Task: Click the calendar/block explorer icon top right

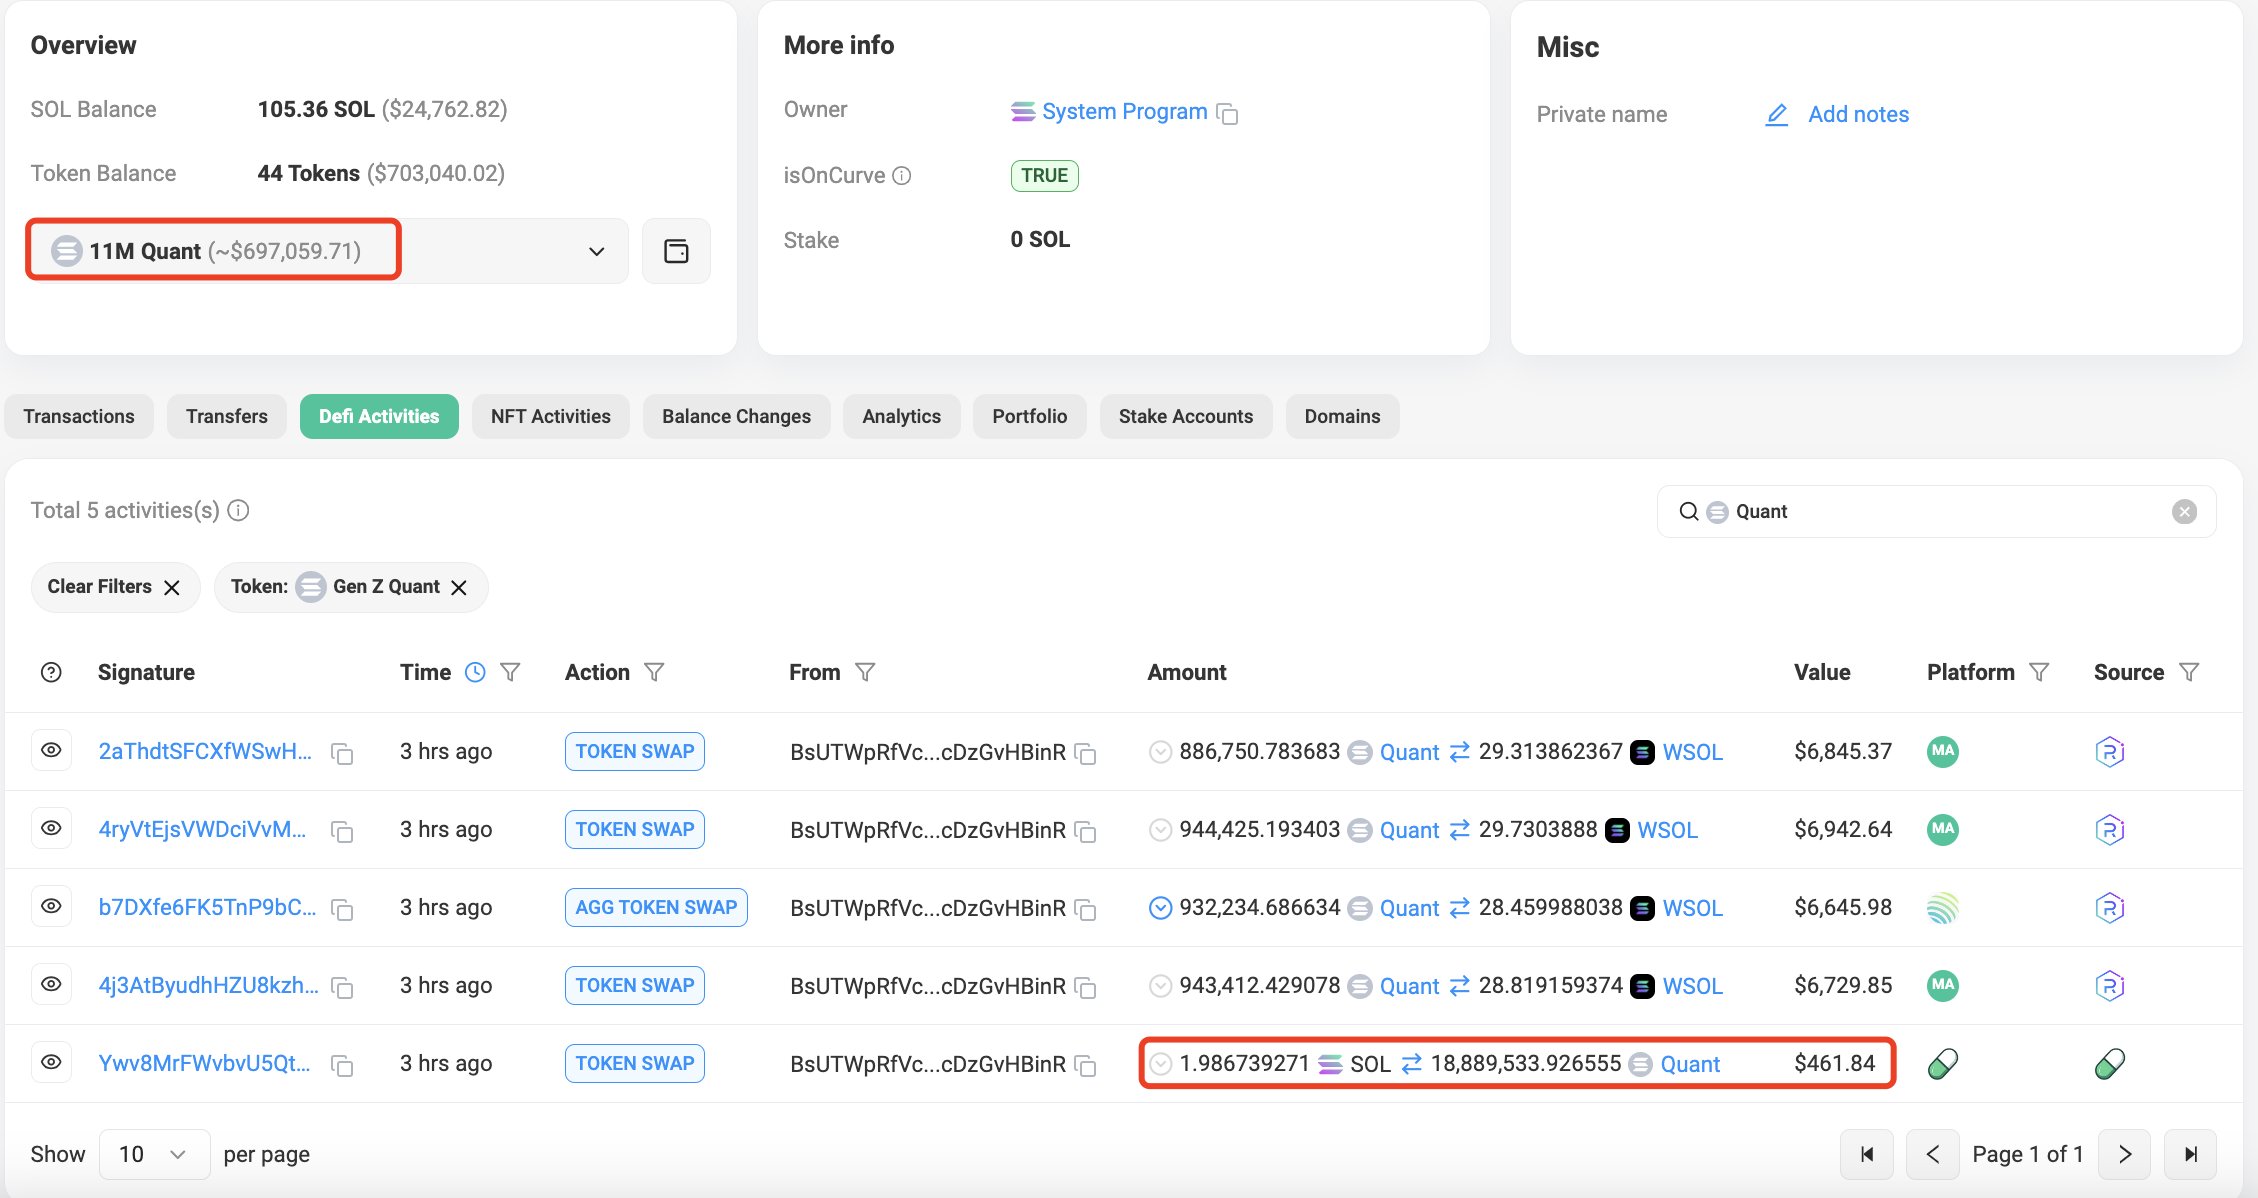Action: click(677, 251)
